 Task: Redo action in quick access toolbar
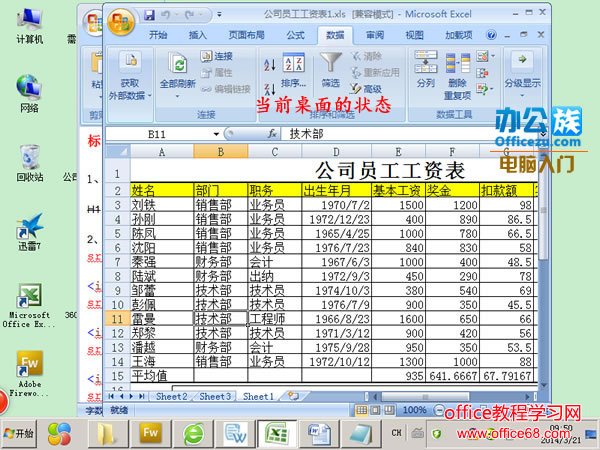[x=189, y=15]
